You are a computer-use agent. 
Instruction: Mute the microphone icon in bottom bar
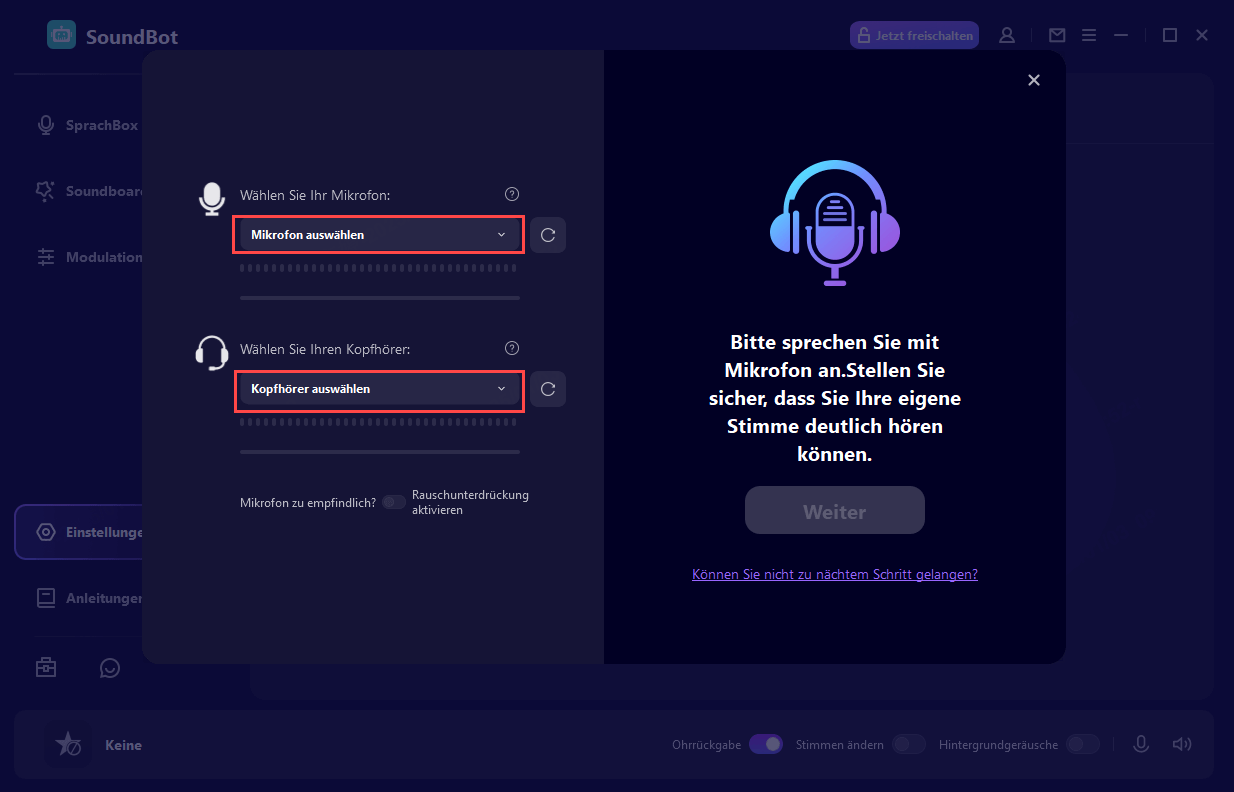[1140, 744]
